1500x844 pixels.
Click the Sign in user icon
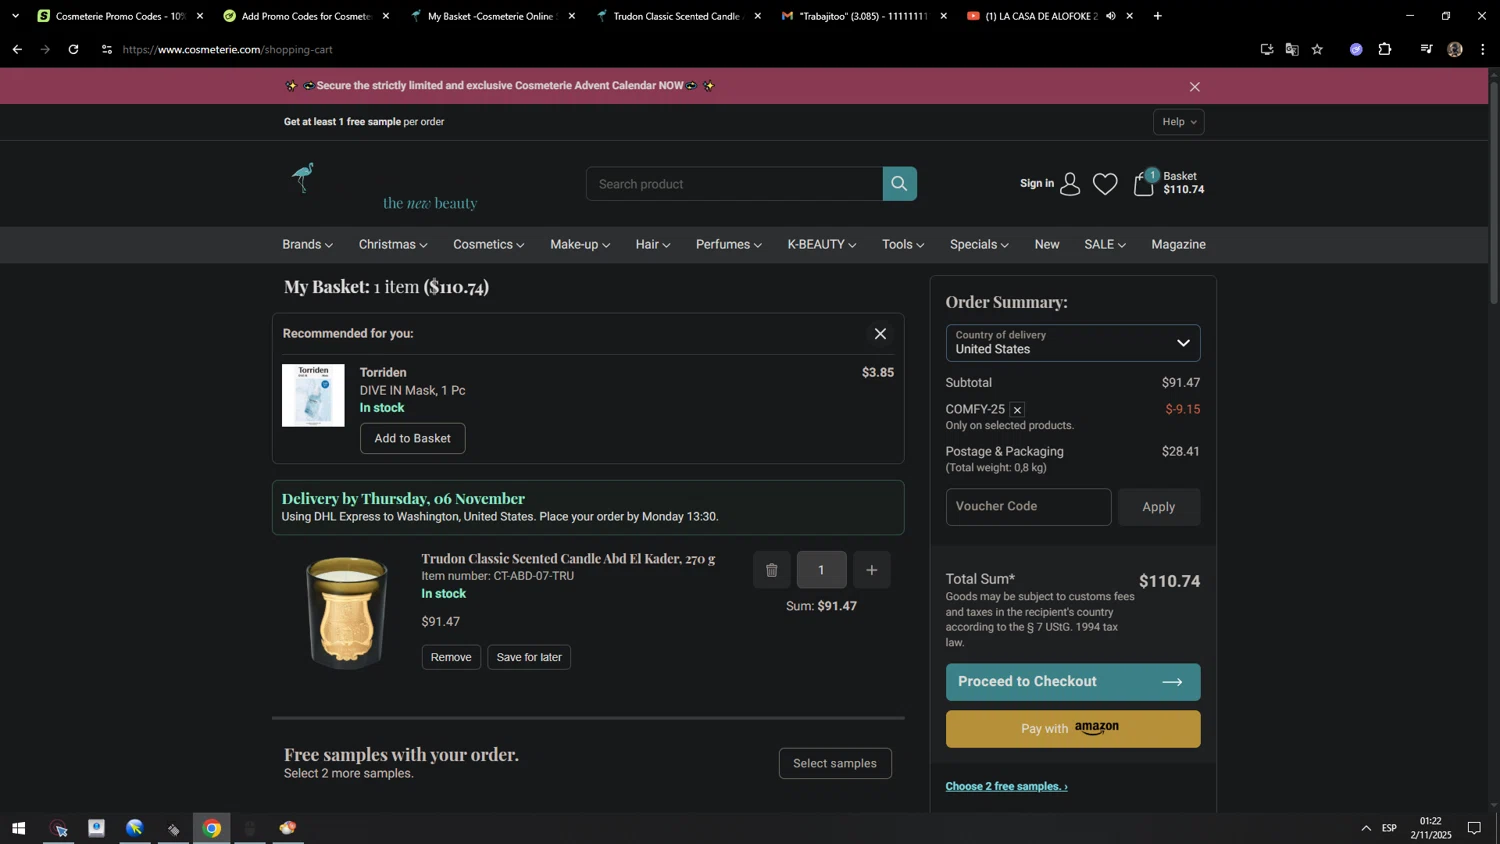point(1070,184)
